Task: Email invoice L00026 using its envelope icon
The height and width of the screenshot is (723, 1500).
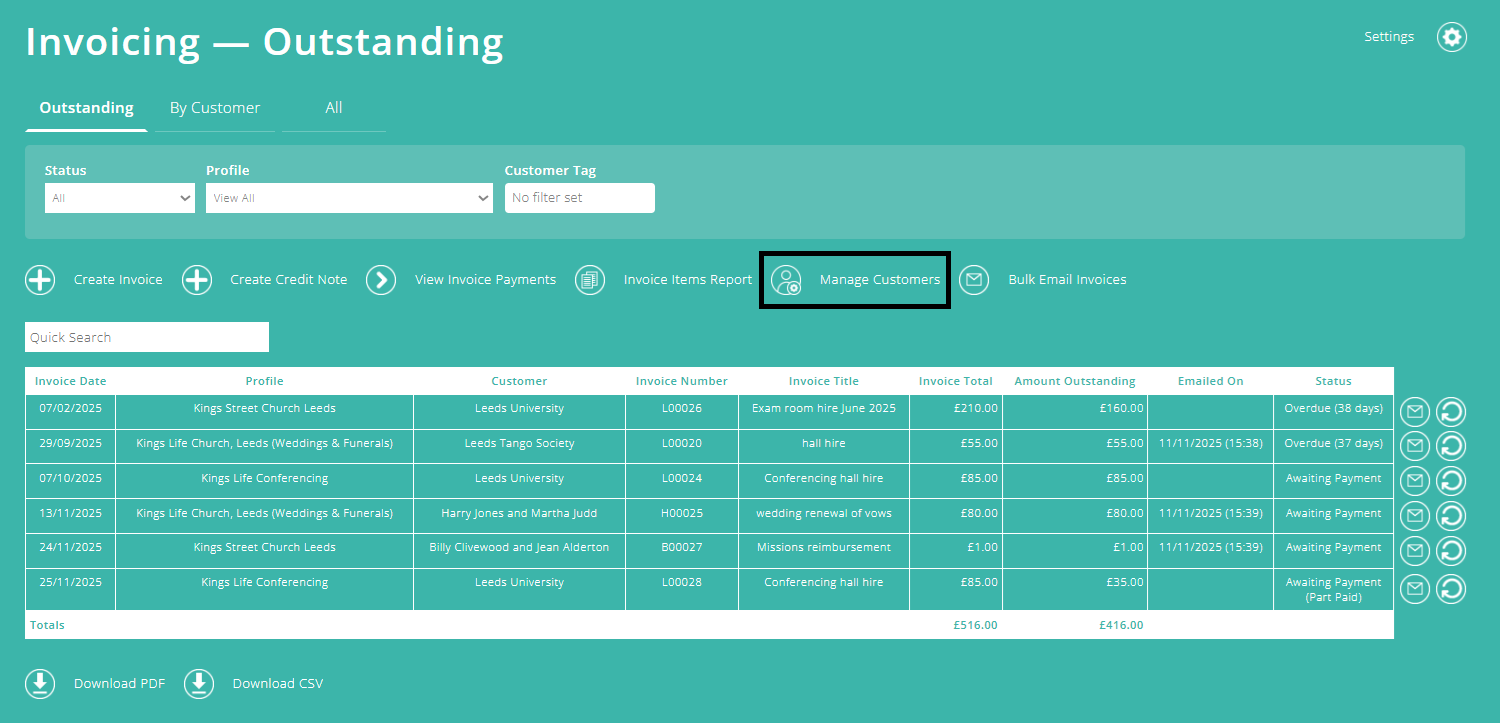Action: [x=1414, y=411]
